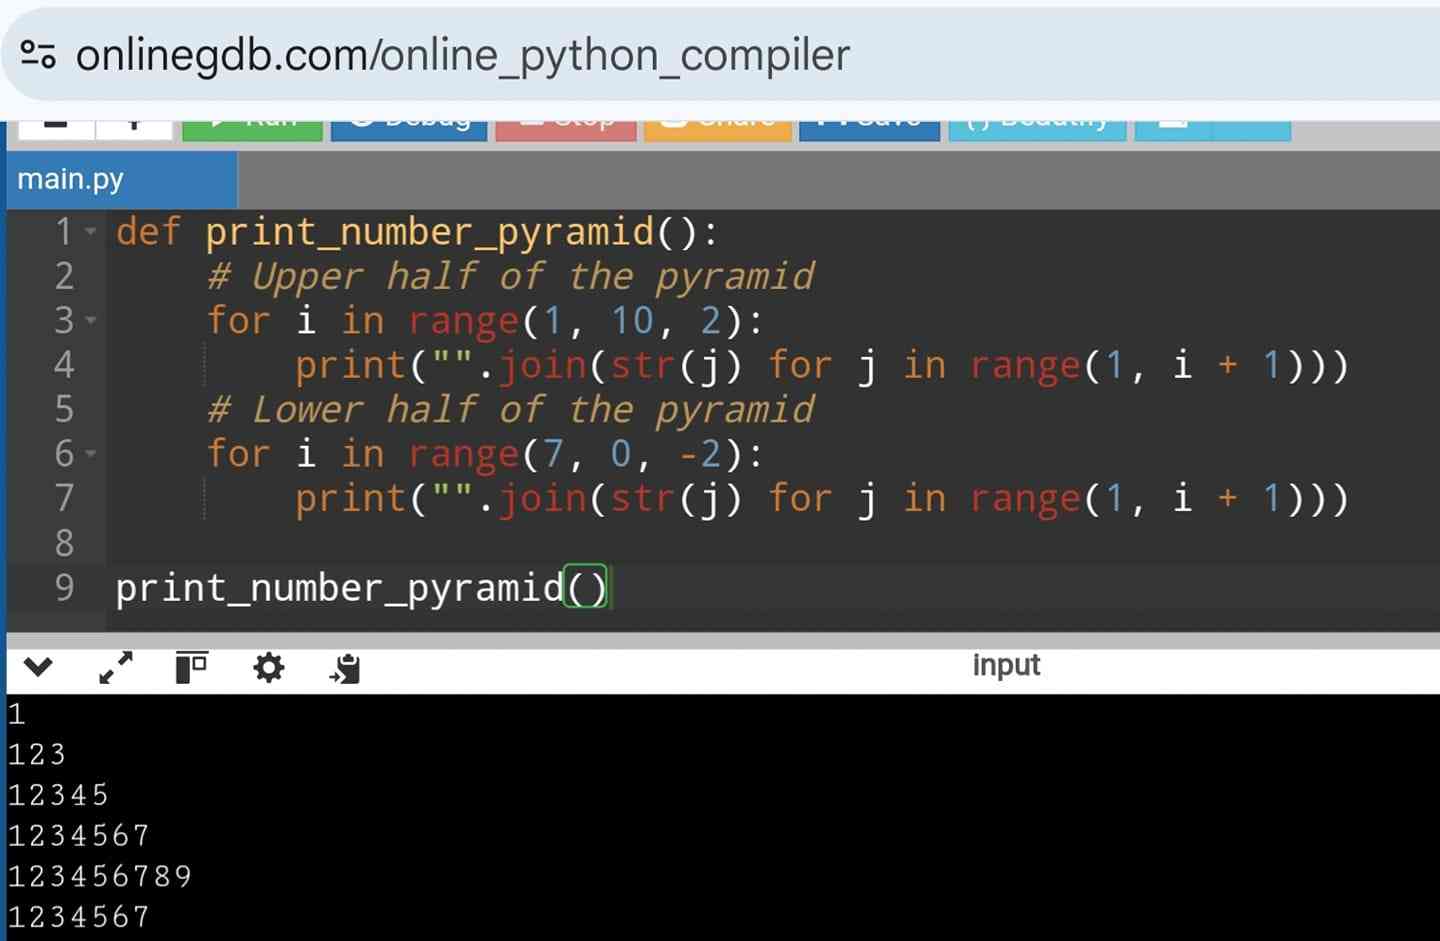Fold the for loop at line 3
The width and height of the screenshot is (1440, 941).
pyautogui.click(x=91, y=321)
